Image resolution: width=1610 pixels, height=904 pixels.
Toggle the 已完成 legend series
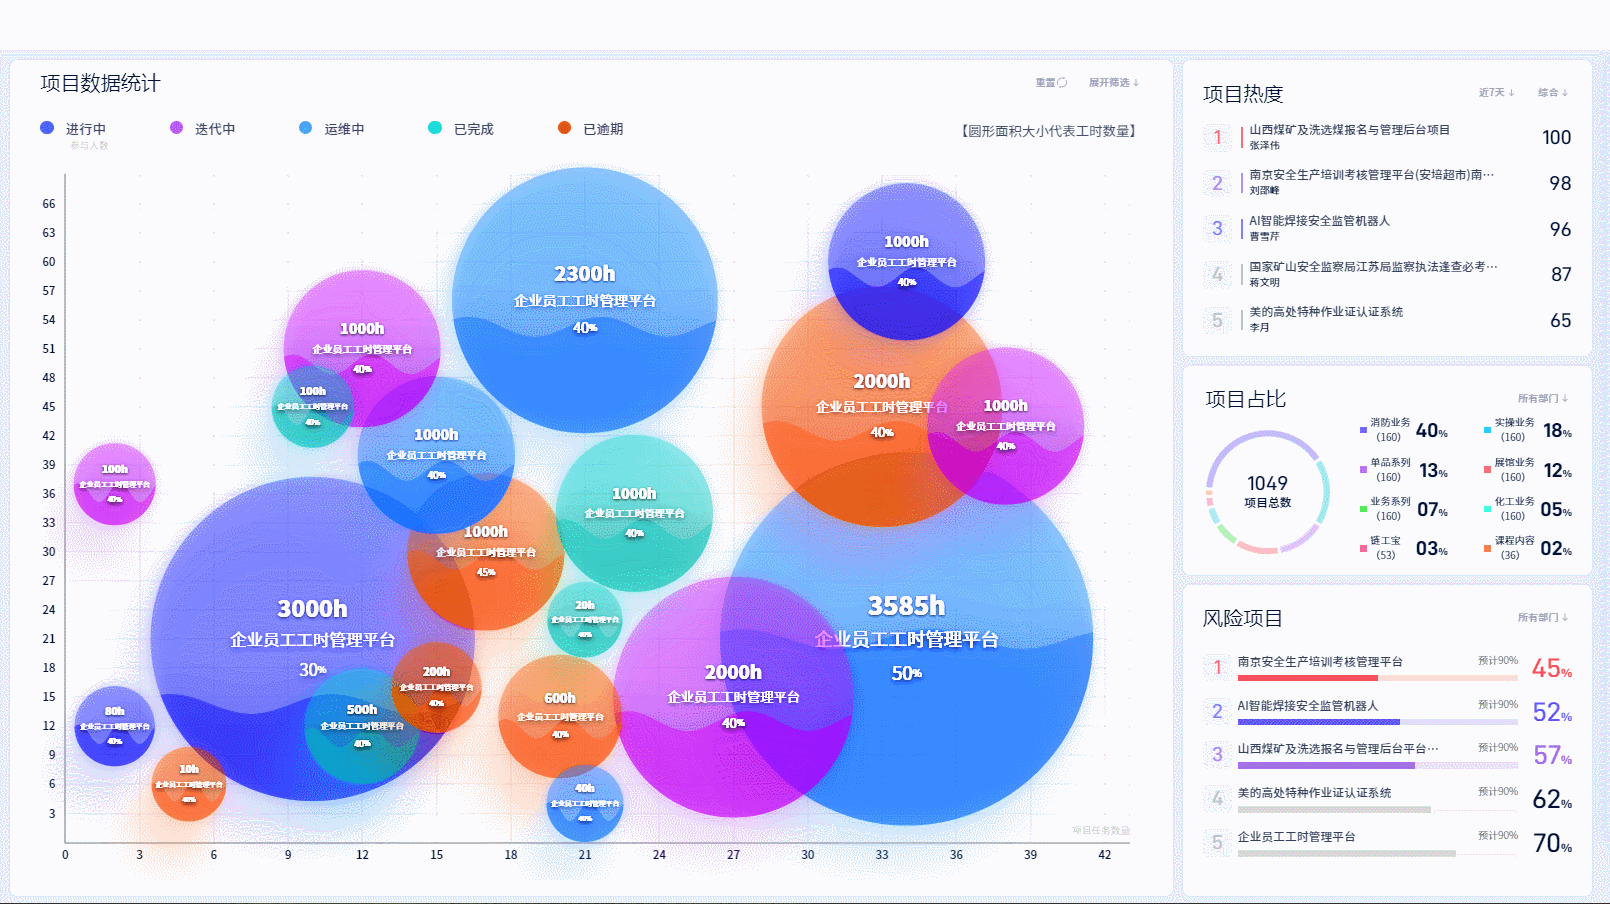pyautogui.click(x=461, y=129)
